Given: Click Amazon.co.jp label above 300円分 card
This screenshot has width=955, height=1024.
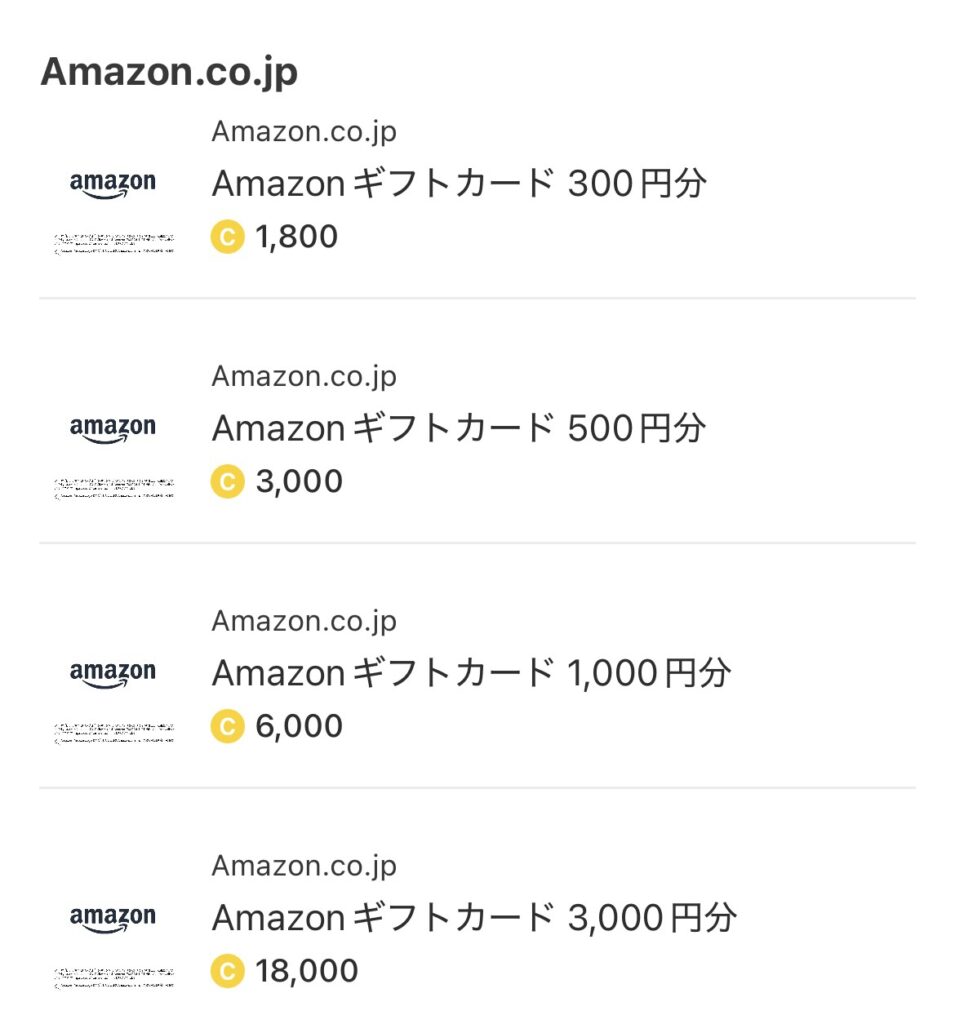Looking at the screenshot, I should click(x=304, y=132).
